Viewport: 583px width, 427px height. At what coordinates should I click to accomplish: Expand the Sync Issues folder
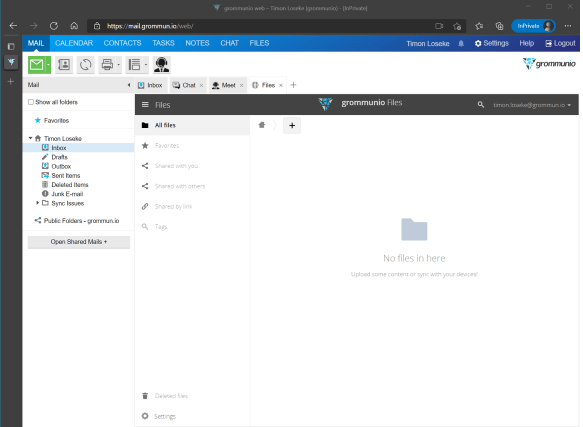(37, 203)
